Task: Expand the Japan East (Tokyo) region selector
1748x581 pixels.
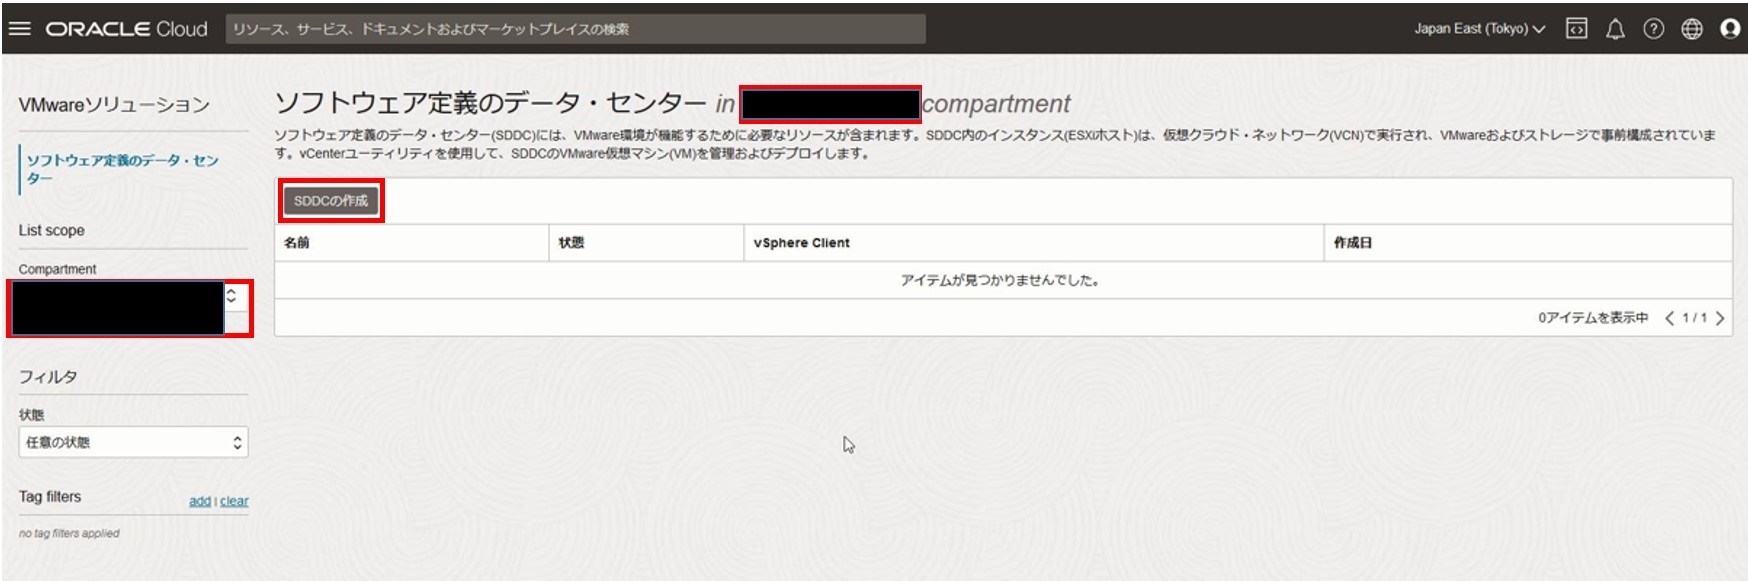Action: pos(1479,29)
